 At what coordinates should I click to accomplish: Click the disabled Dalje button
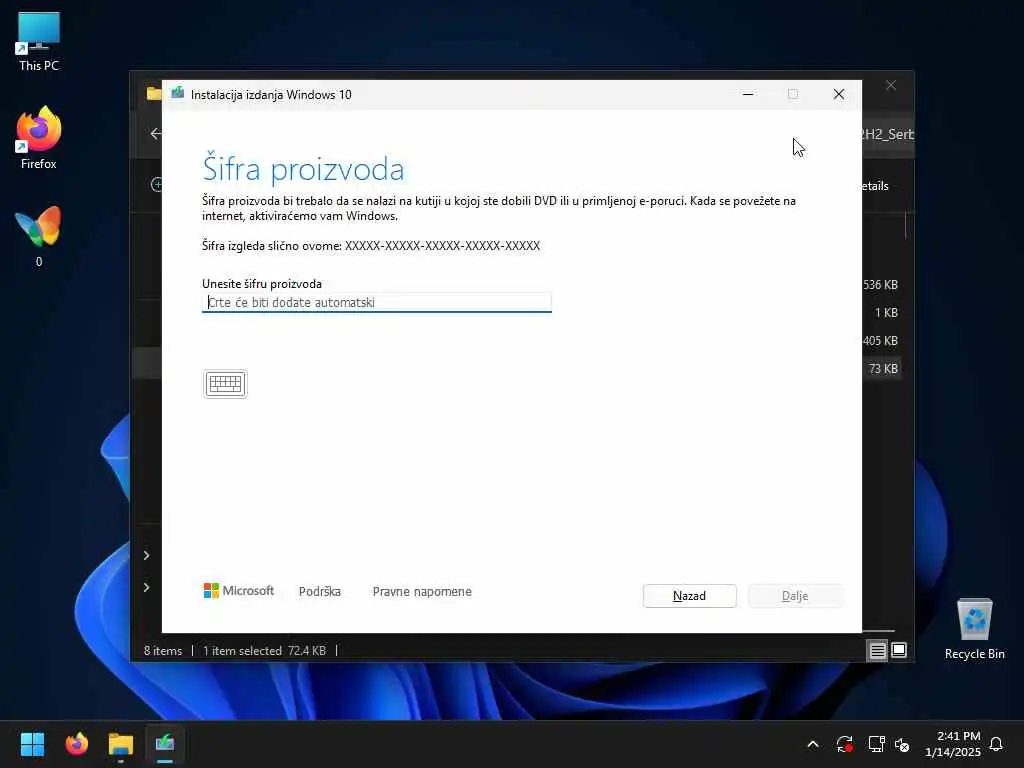[x=795, y=596]
